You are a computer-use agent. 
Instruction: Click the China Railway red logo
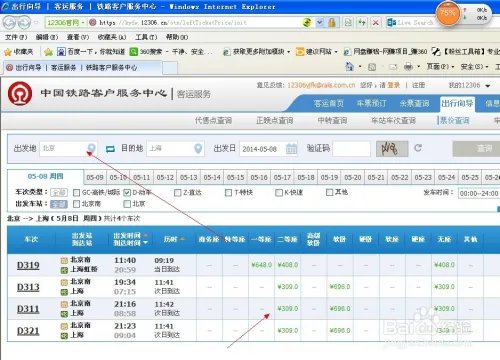click(x=20, y=94)
